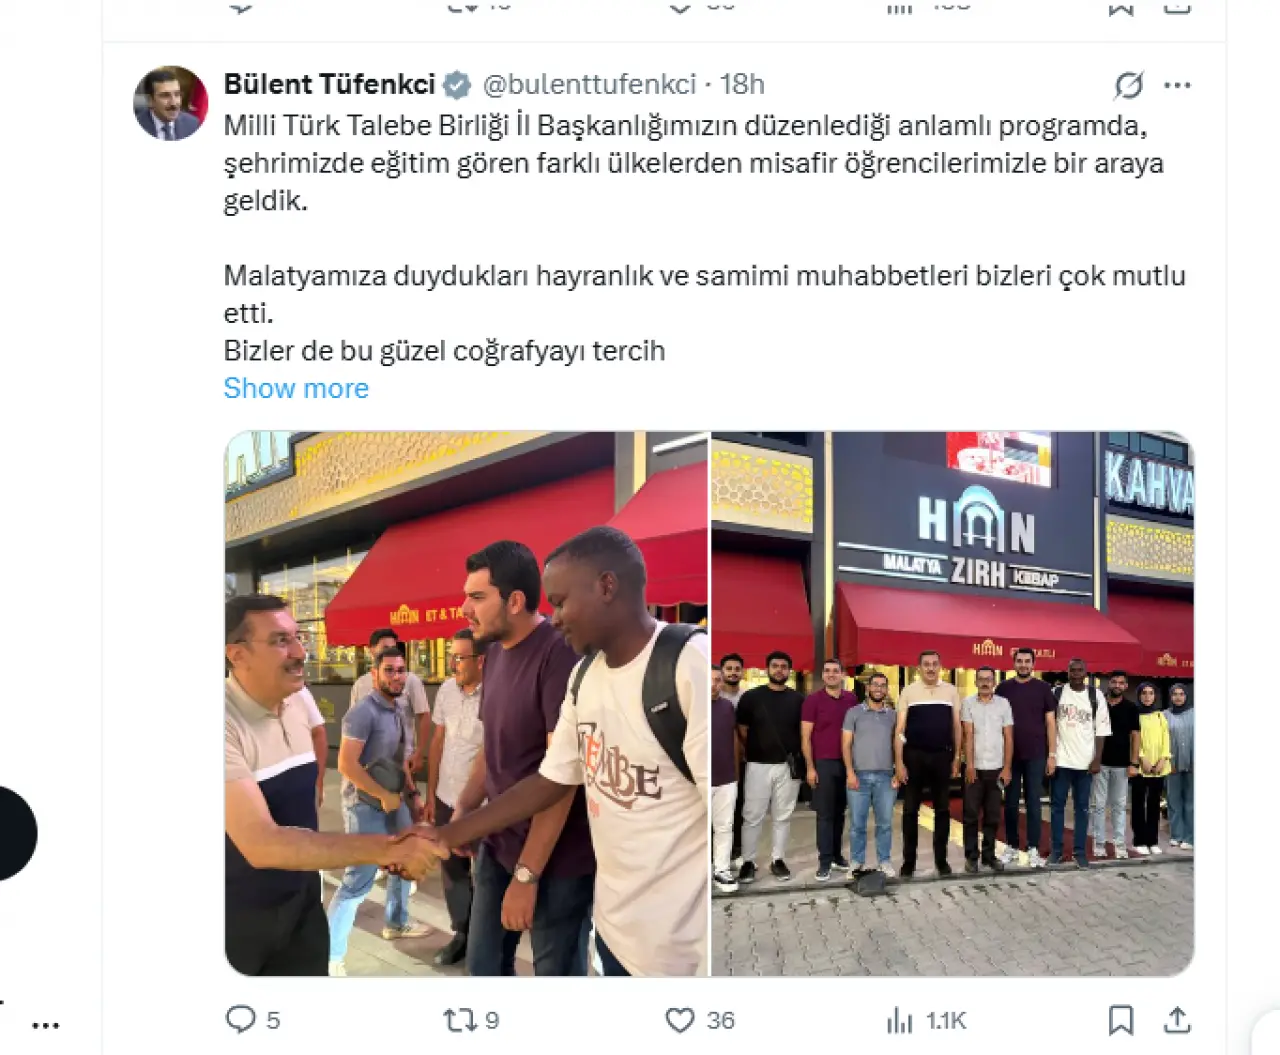Share the previous tweet above
The width and height of the screenshot is (1280, 1055).
coord(1177,8)
